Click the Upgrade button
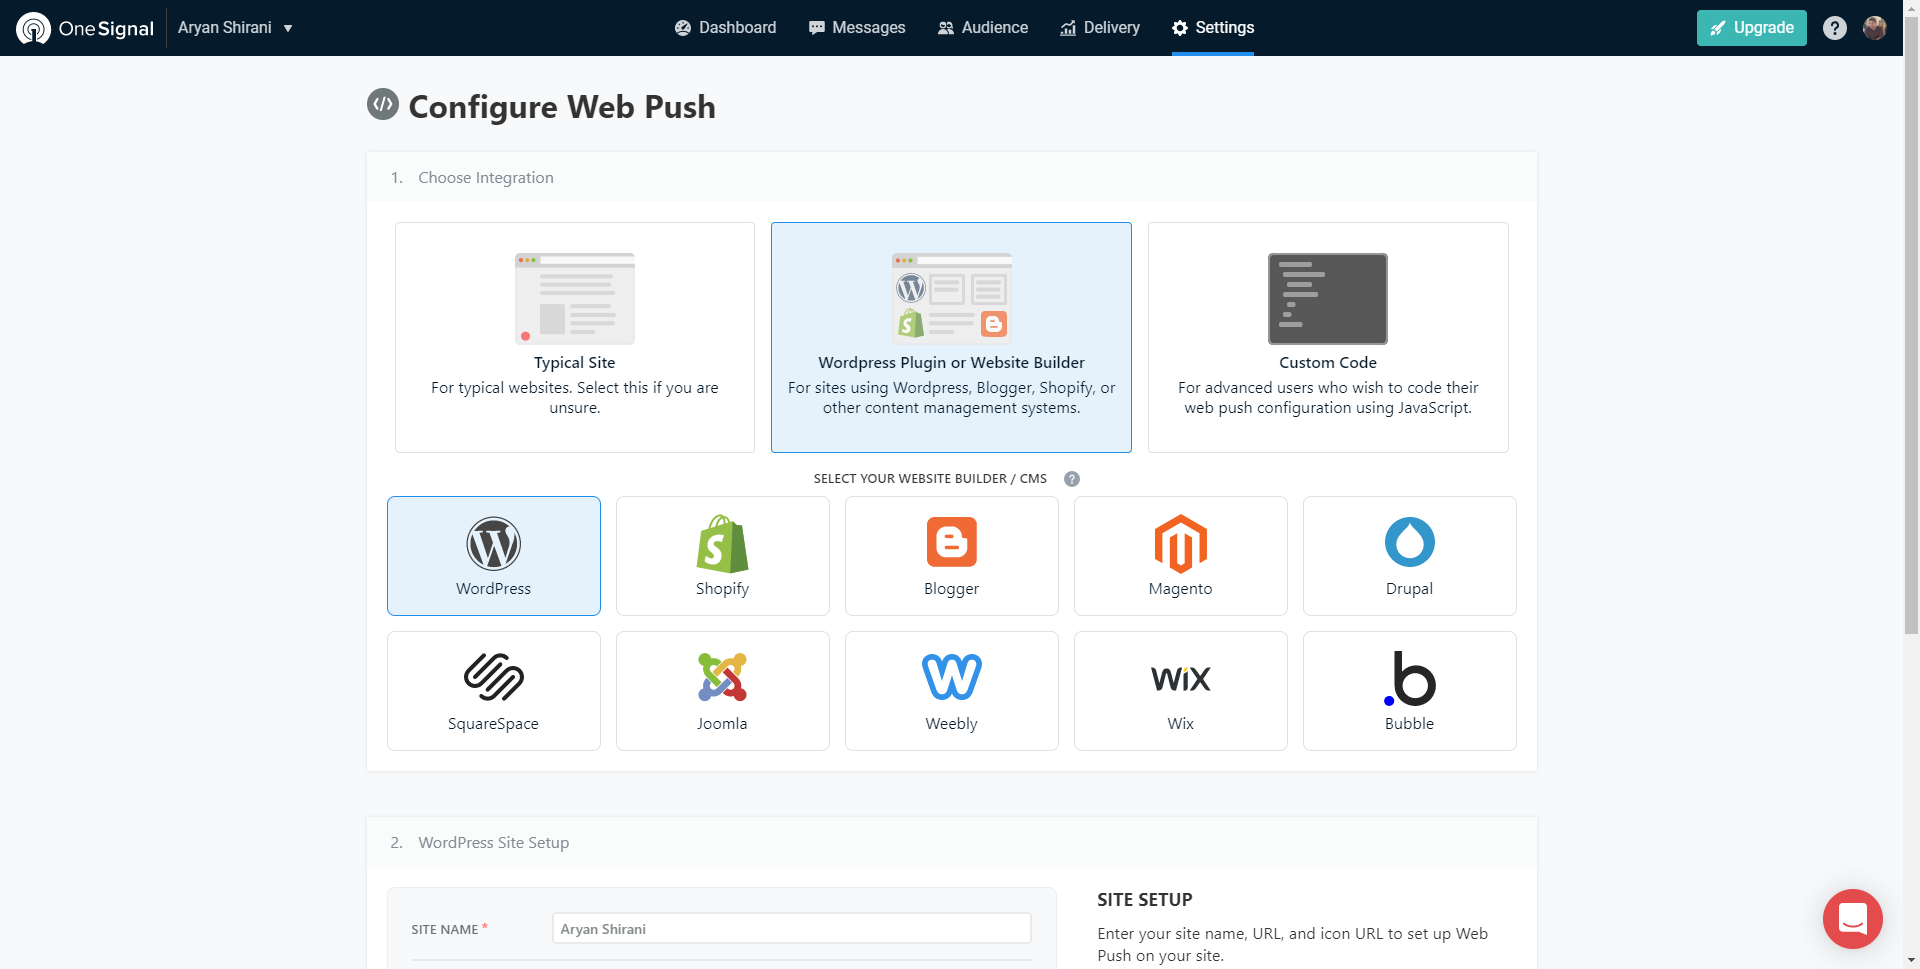 coord(1752,28)
